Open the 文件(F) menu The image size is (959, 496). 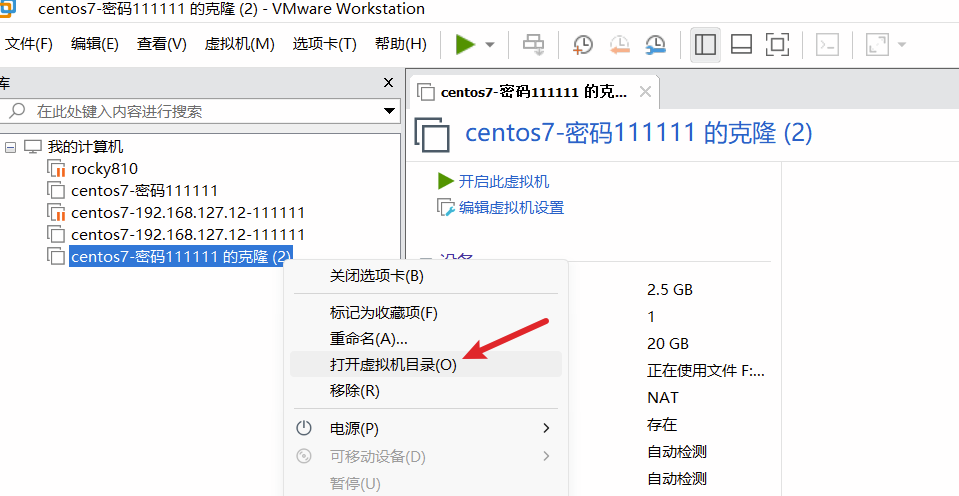click(29, 44)
